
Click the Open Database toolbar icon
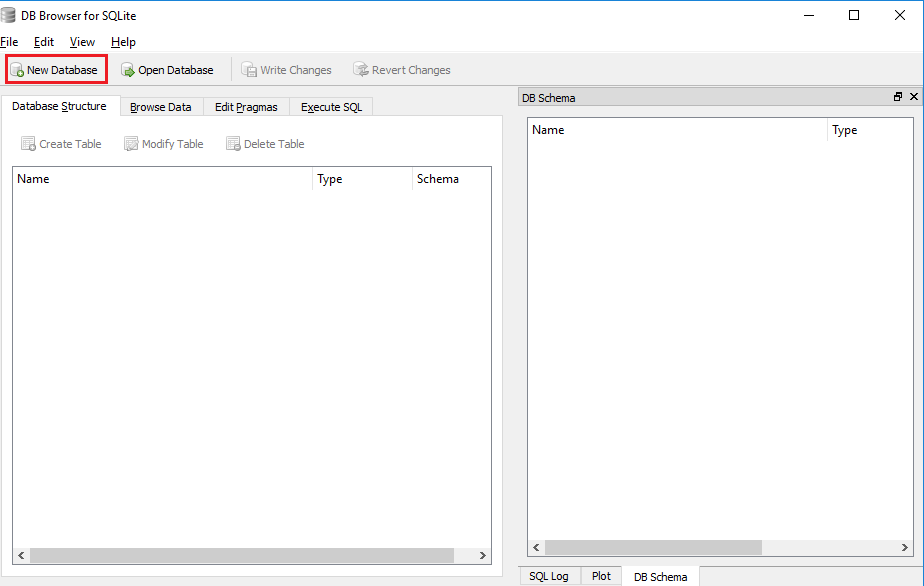click(x=127, y=70)
